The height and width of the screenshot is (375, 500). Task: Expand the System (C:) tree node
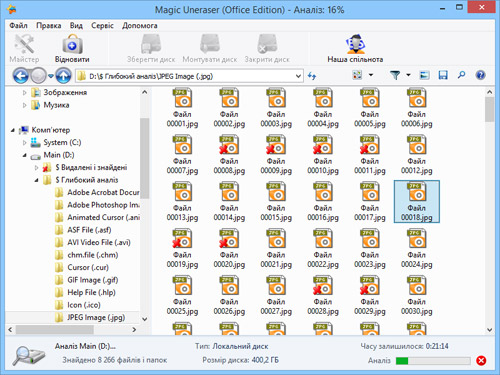(24, 143)
